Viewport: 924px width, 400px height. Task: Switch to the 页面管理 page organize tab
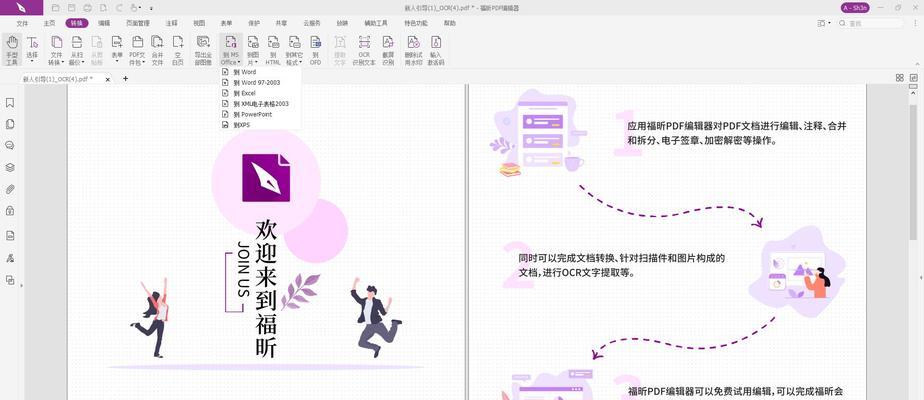point(137,23)
